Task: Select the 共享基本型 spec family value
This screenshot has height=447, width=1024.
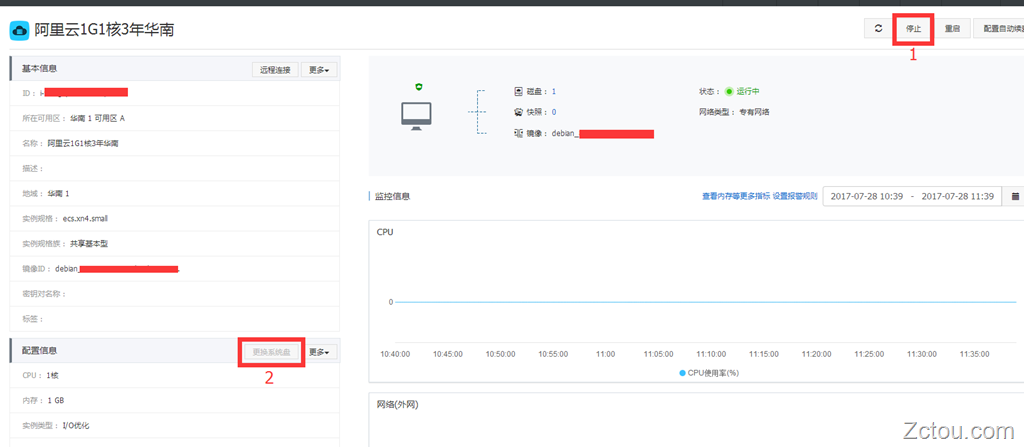Action: point(89,244)
